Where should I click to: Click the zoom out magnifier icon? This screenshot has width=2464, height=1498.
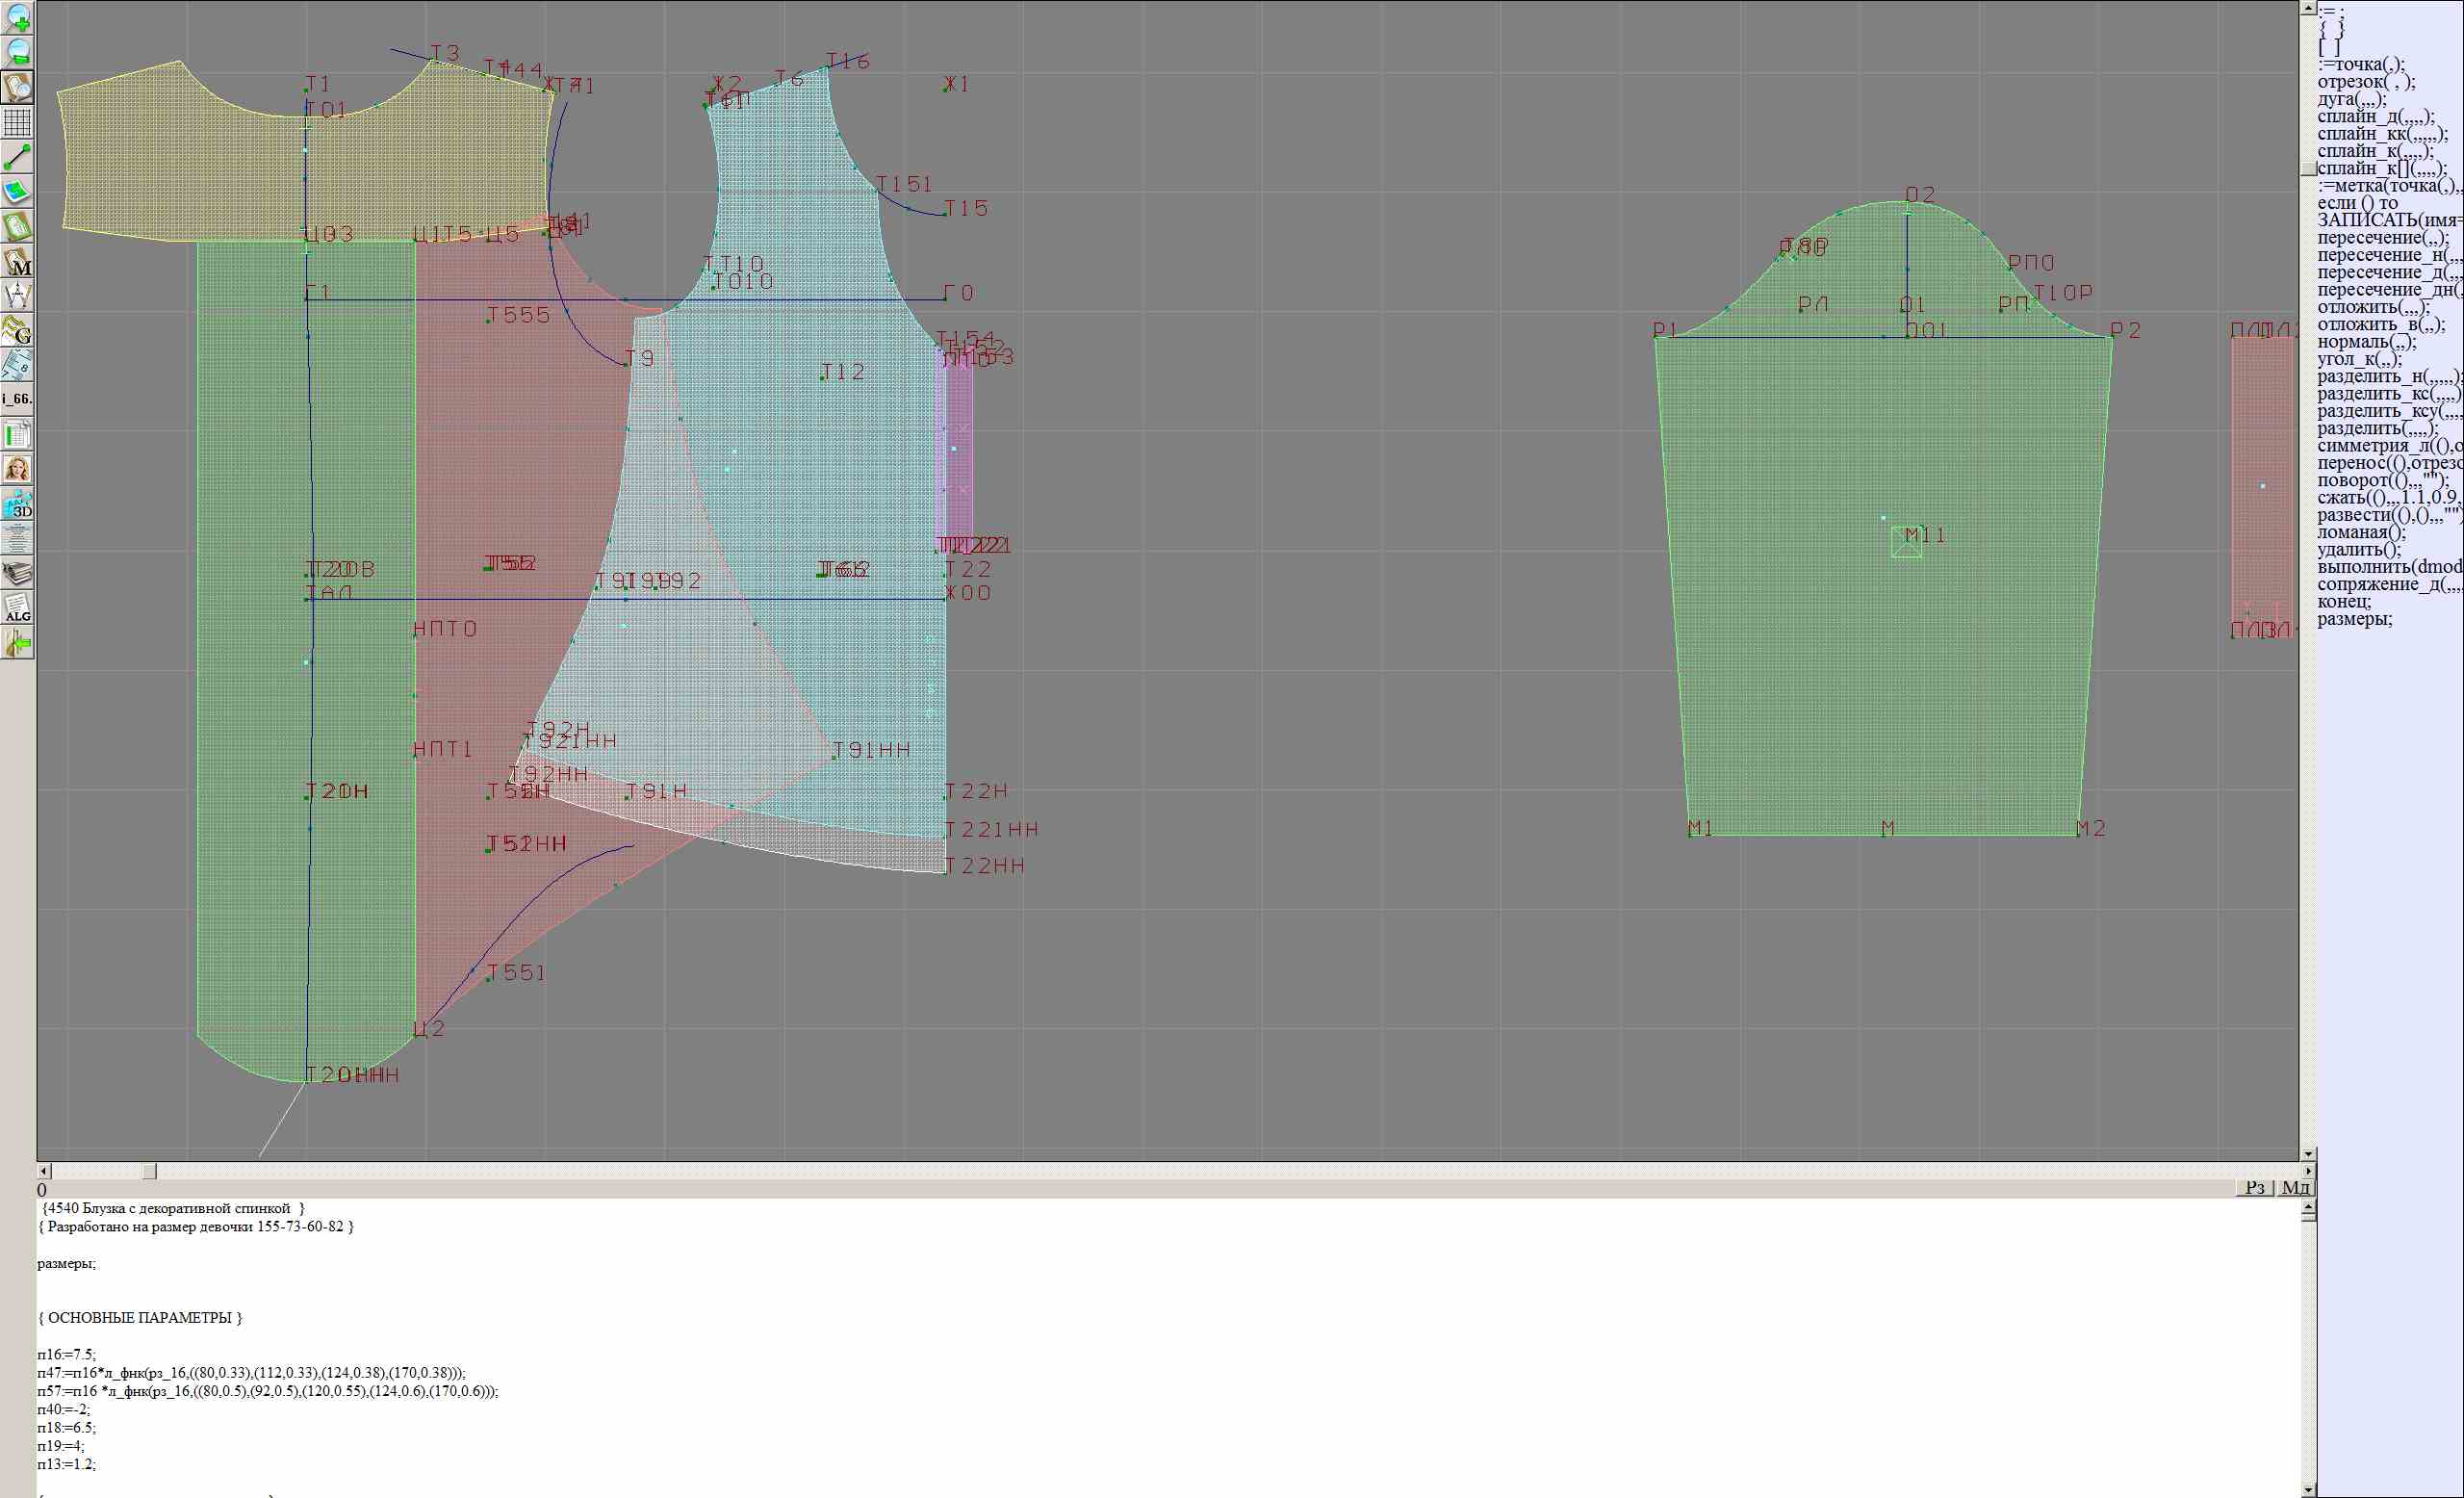[x=18, y=52]
